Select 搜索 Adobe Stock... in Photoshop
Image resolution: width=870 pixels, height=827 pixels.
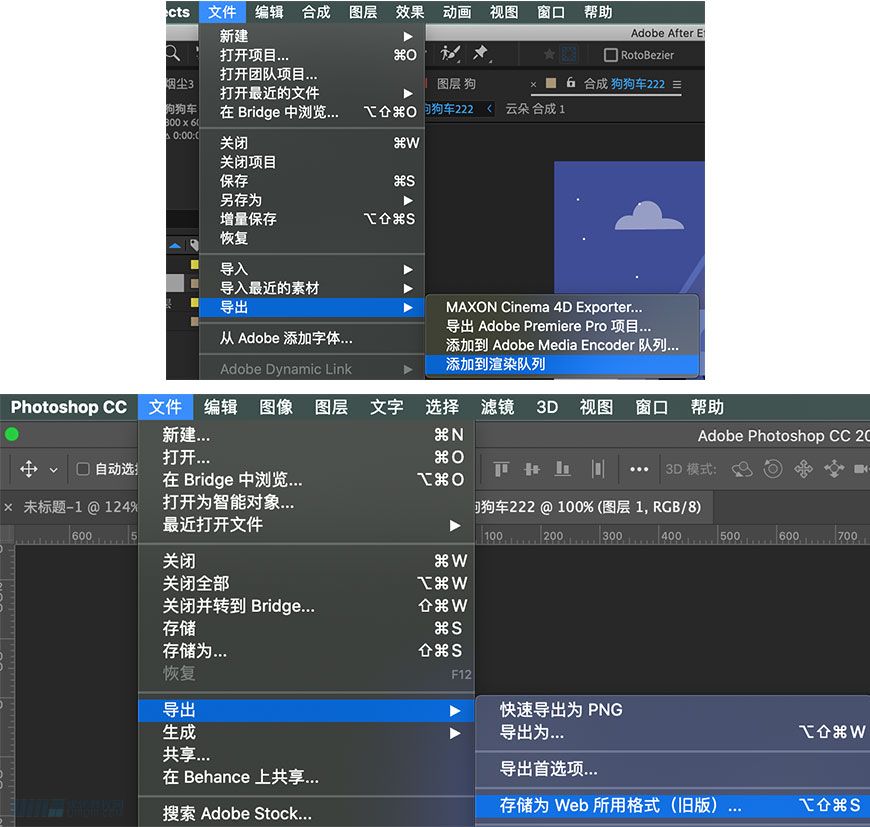pyautogui.click(x=306, y=814)
